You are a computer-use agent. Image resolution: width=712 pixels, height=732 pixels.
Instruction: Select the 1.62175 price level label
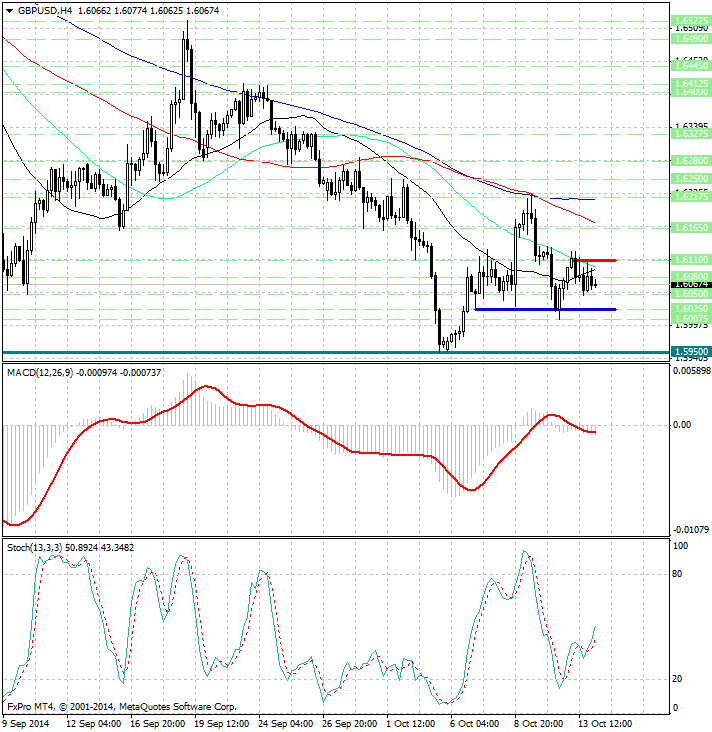(691, 197)
